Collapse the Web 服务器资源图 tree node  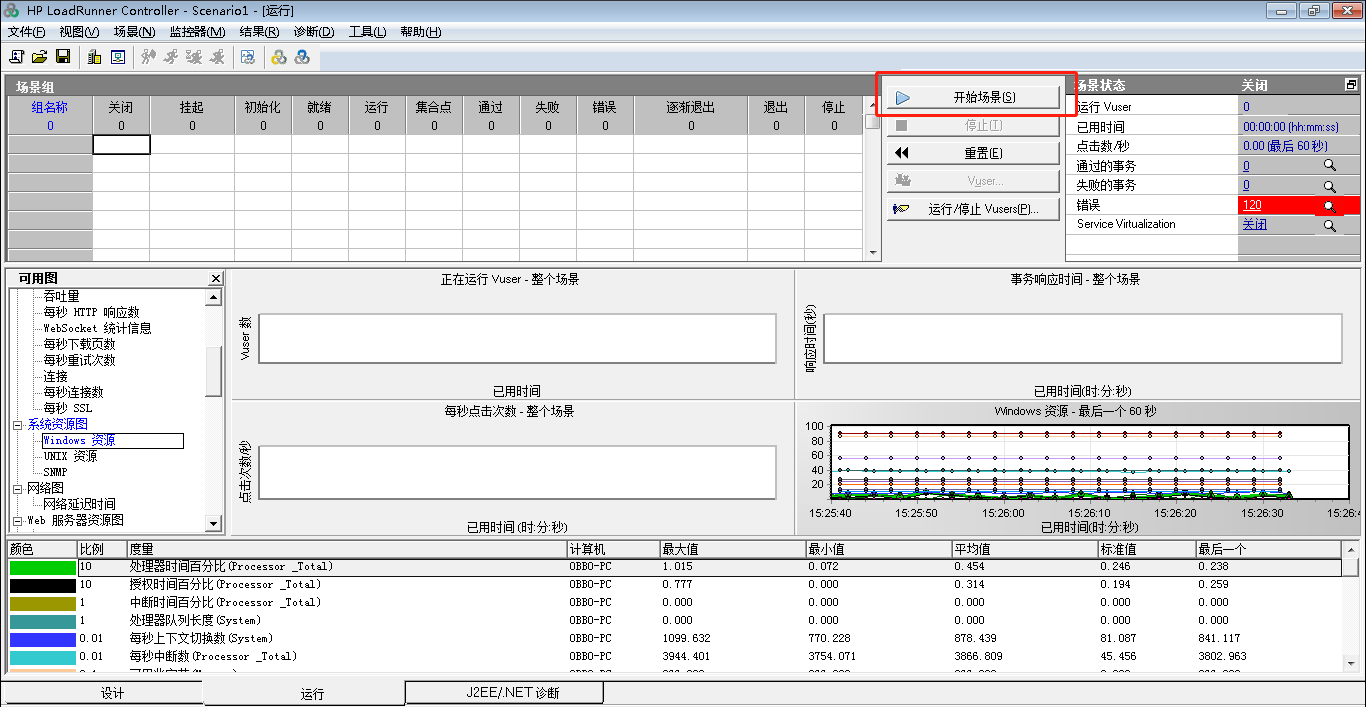[x=17, y=521]
